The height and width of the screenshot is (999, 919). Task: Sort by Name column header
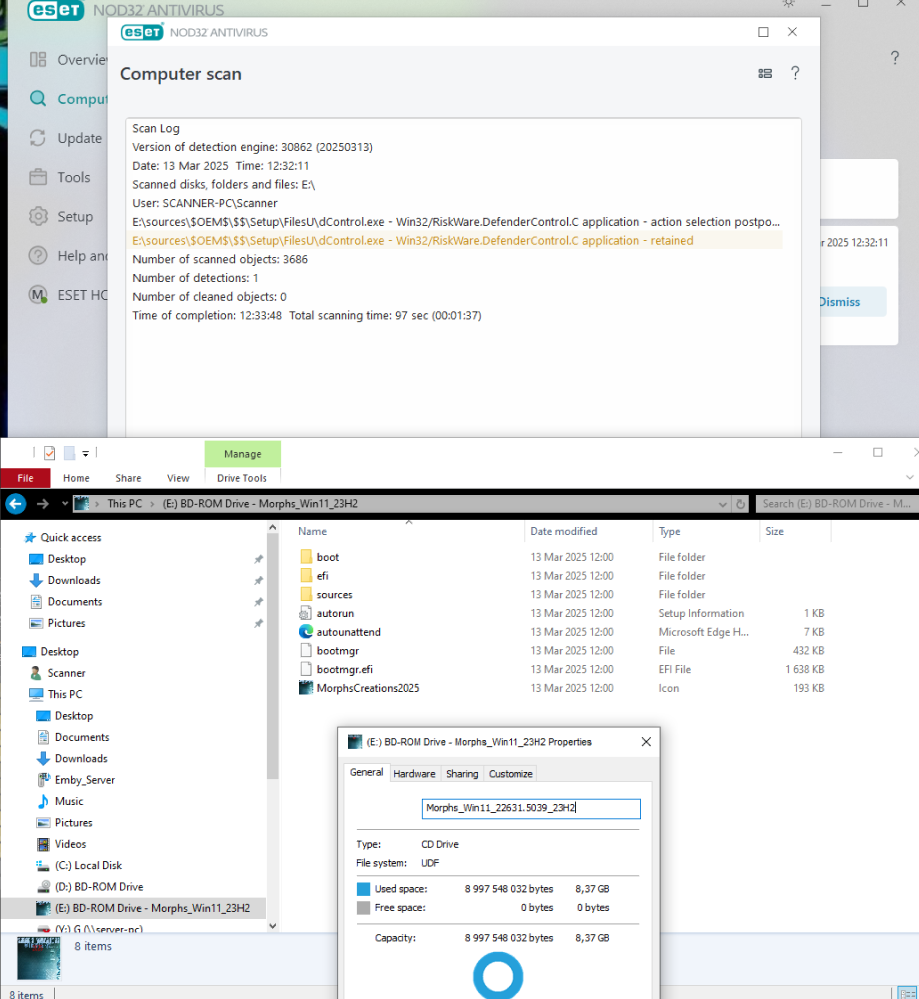[x=312, y=531]
